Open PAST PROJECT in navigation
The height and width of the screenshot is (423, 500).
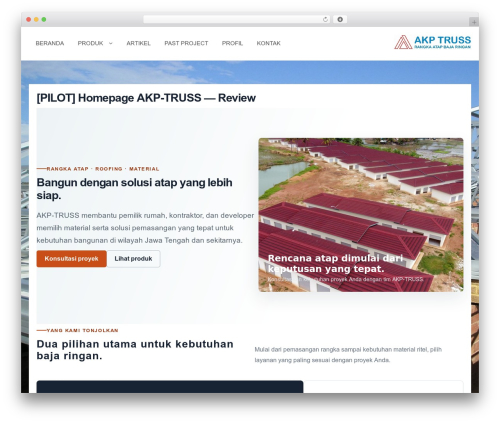point(186,43)
